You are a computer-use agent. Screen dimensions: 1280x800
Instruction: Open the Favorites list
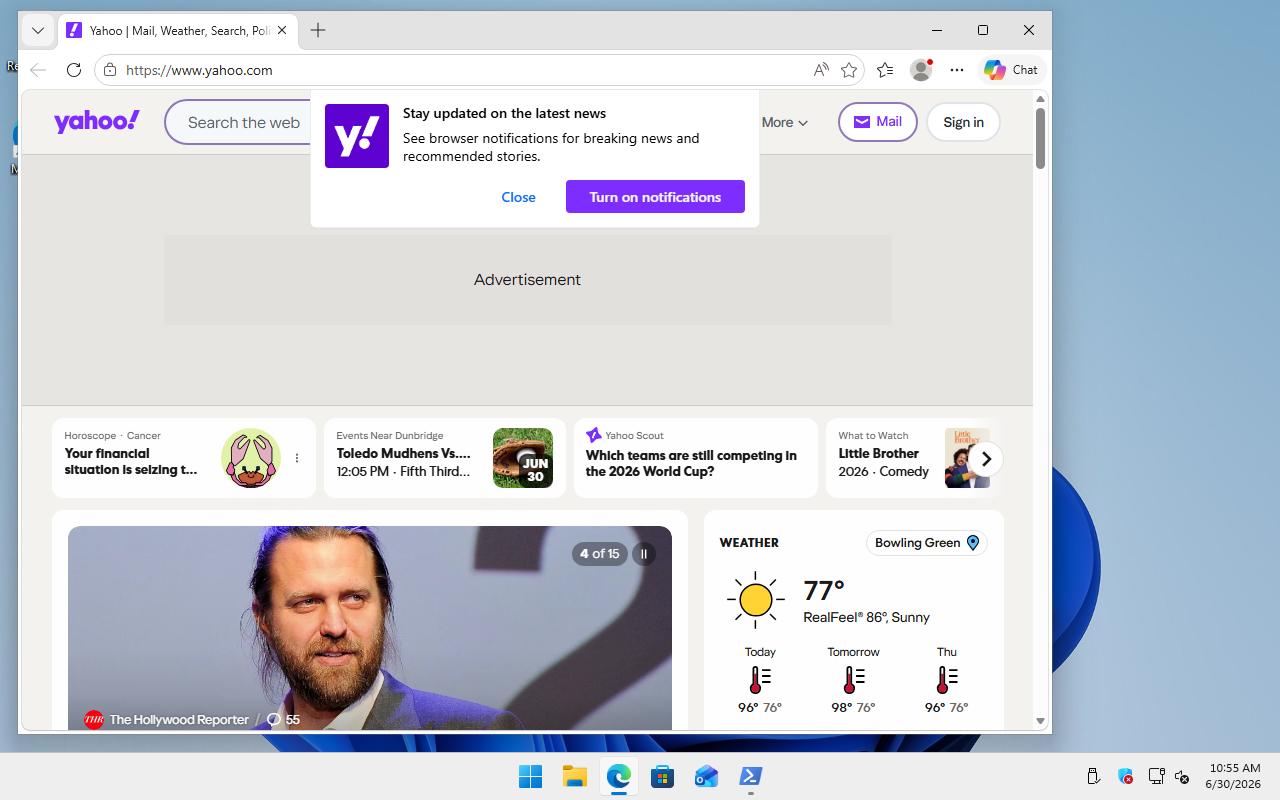[x=885, y=70]
